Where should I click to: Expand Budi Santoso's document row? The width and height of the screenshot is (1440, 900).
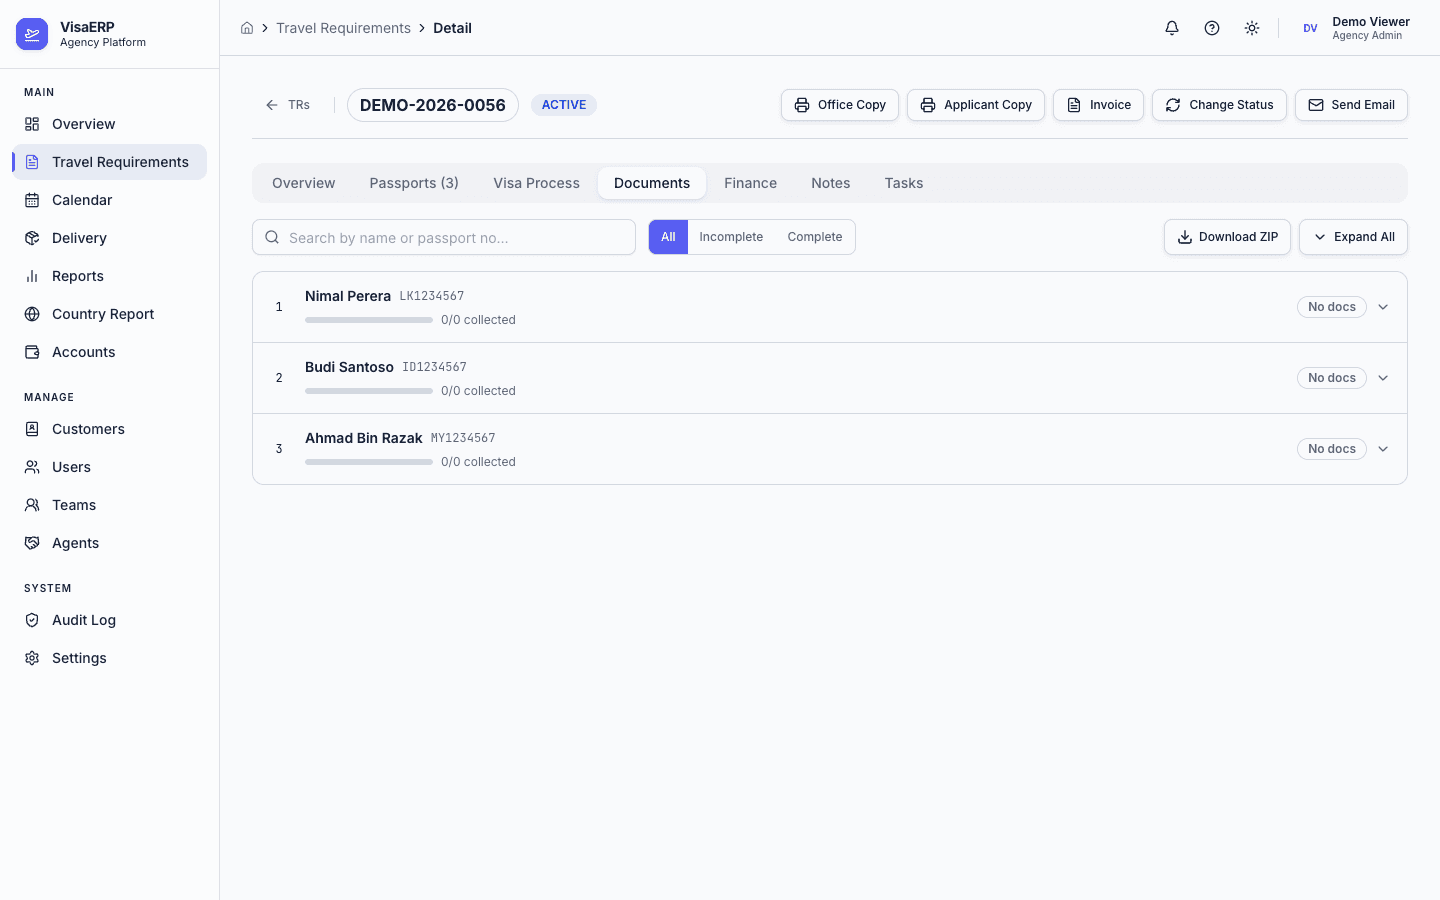pos(1383,378)
